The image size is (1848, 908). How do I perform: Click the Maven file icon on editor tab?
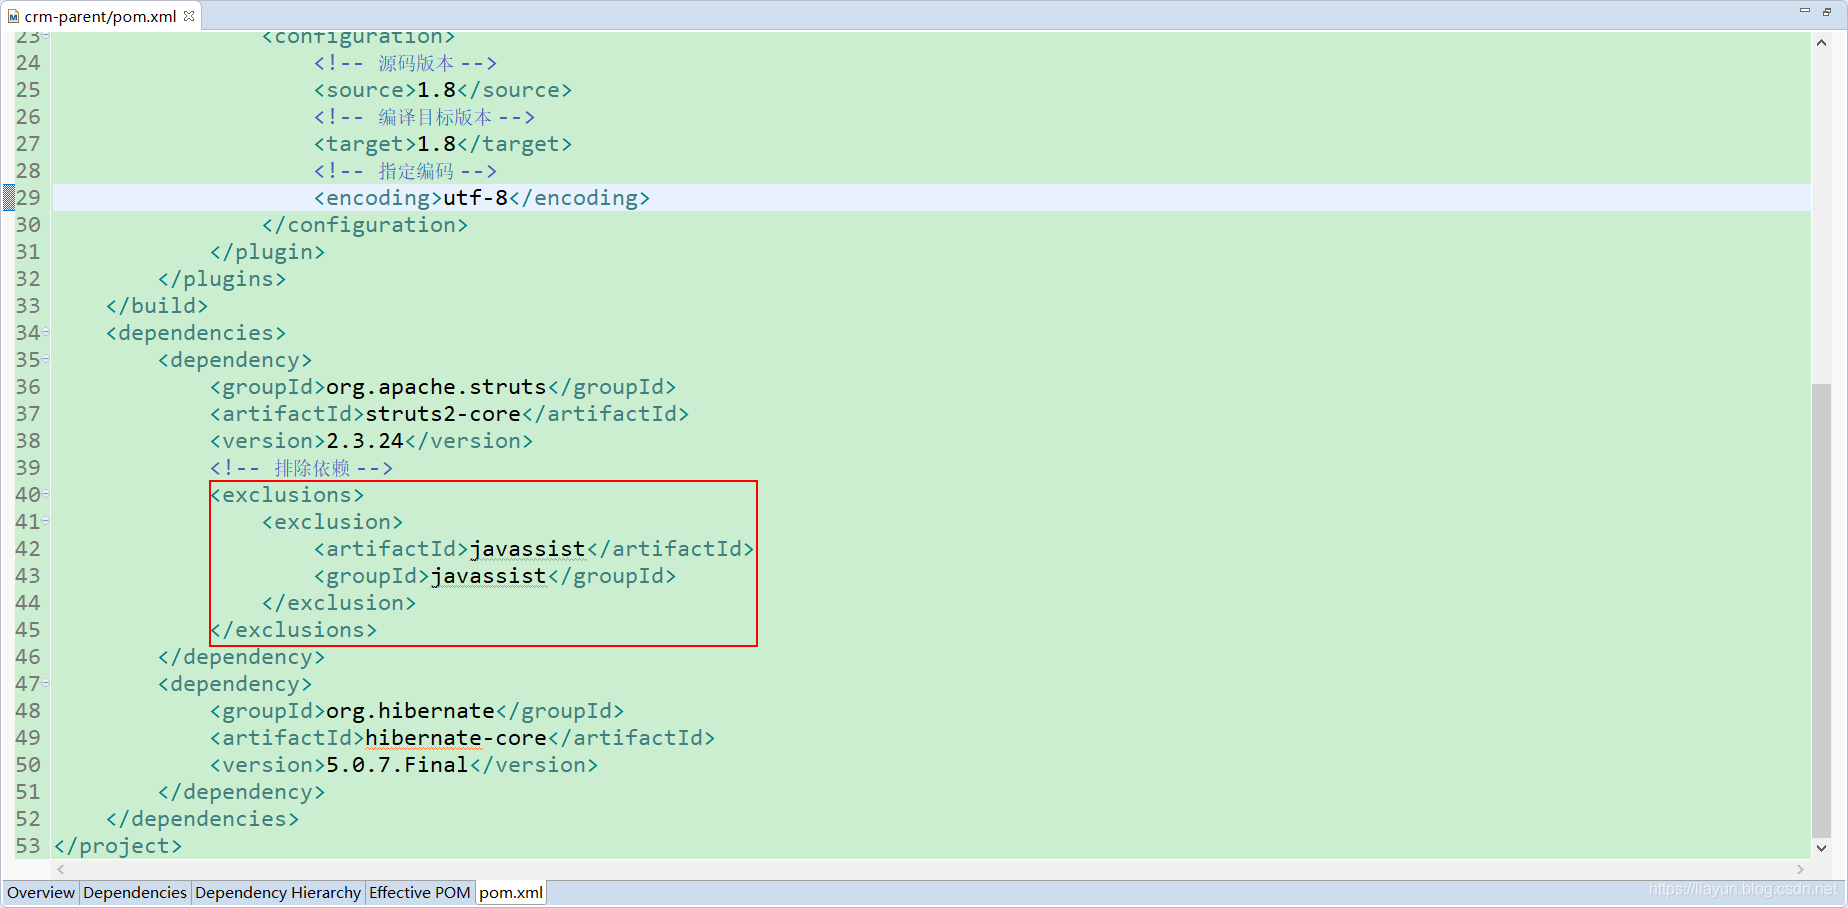click(13, 16)
